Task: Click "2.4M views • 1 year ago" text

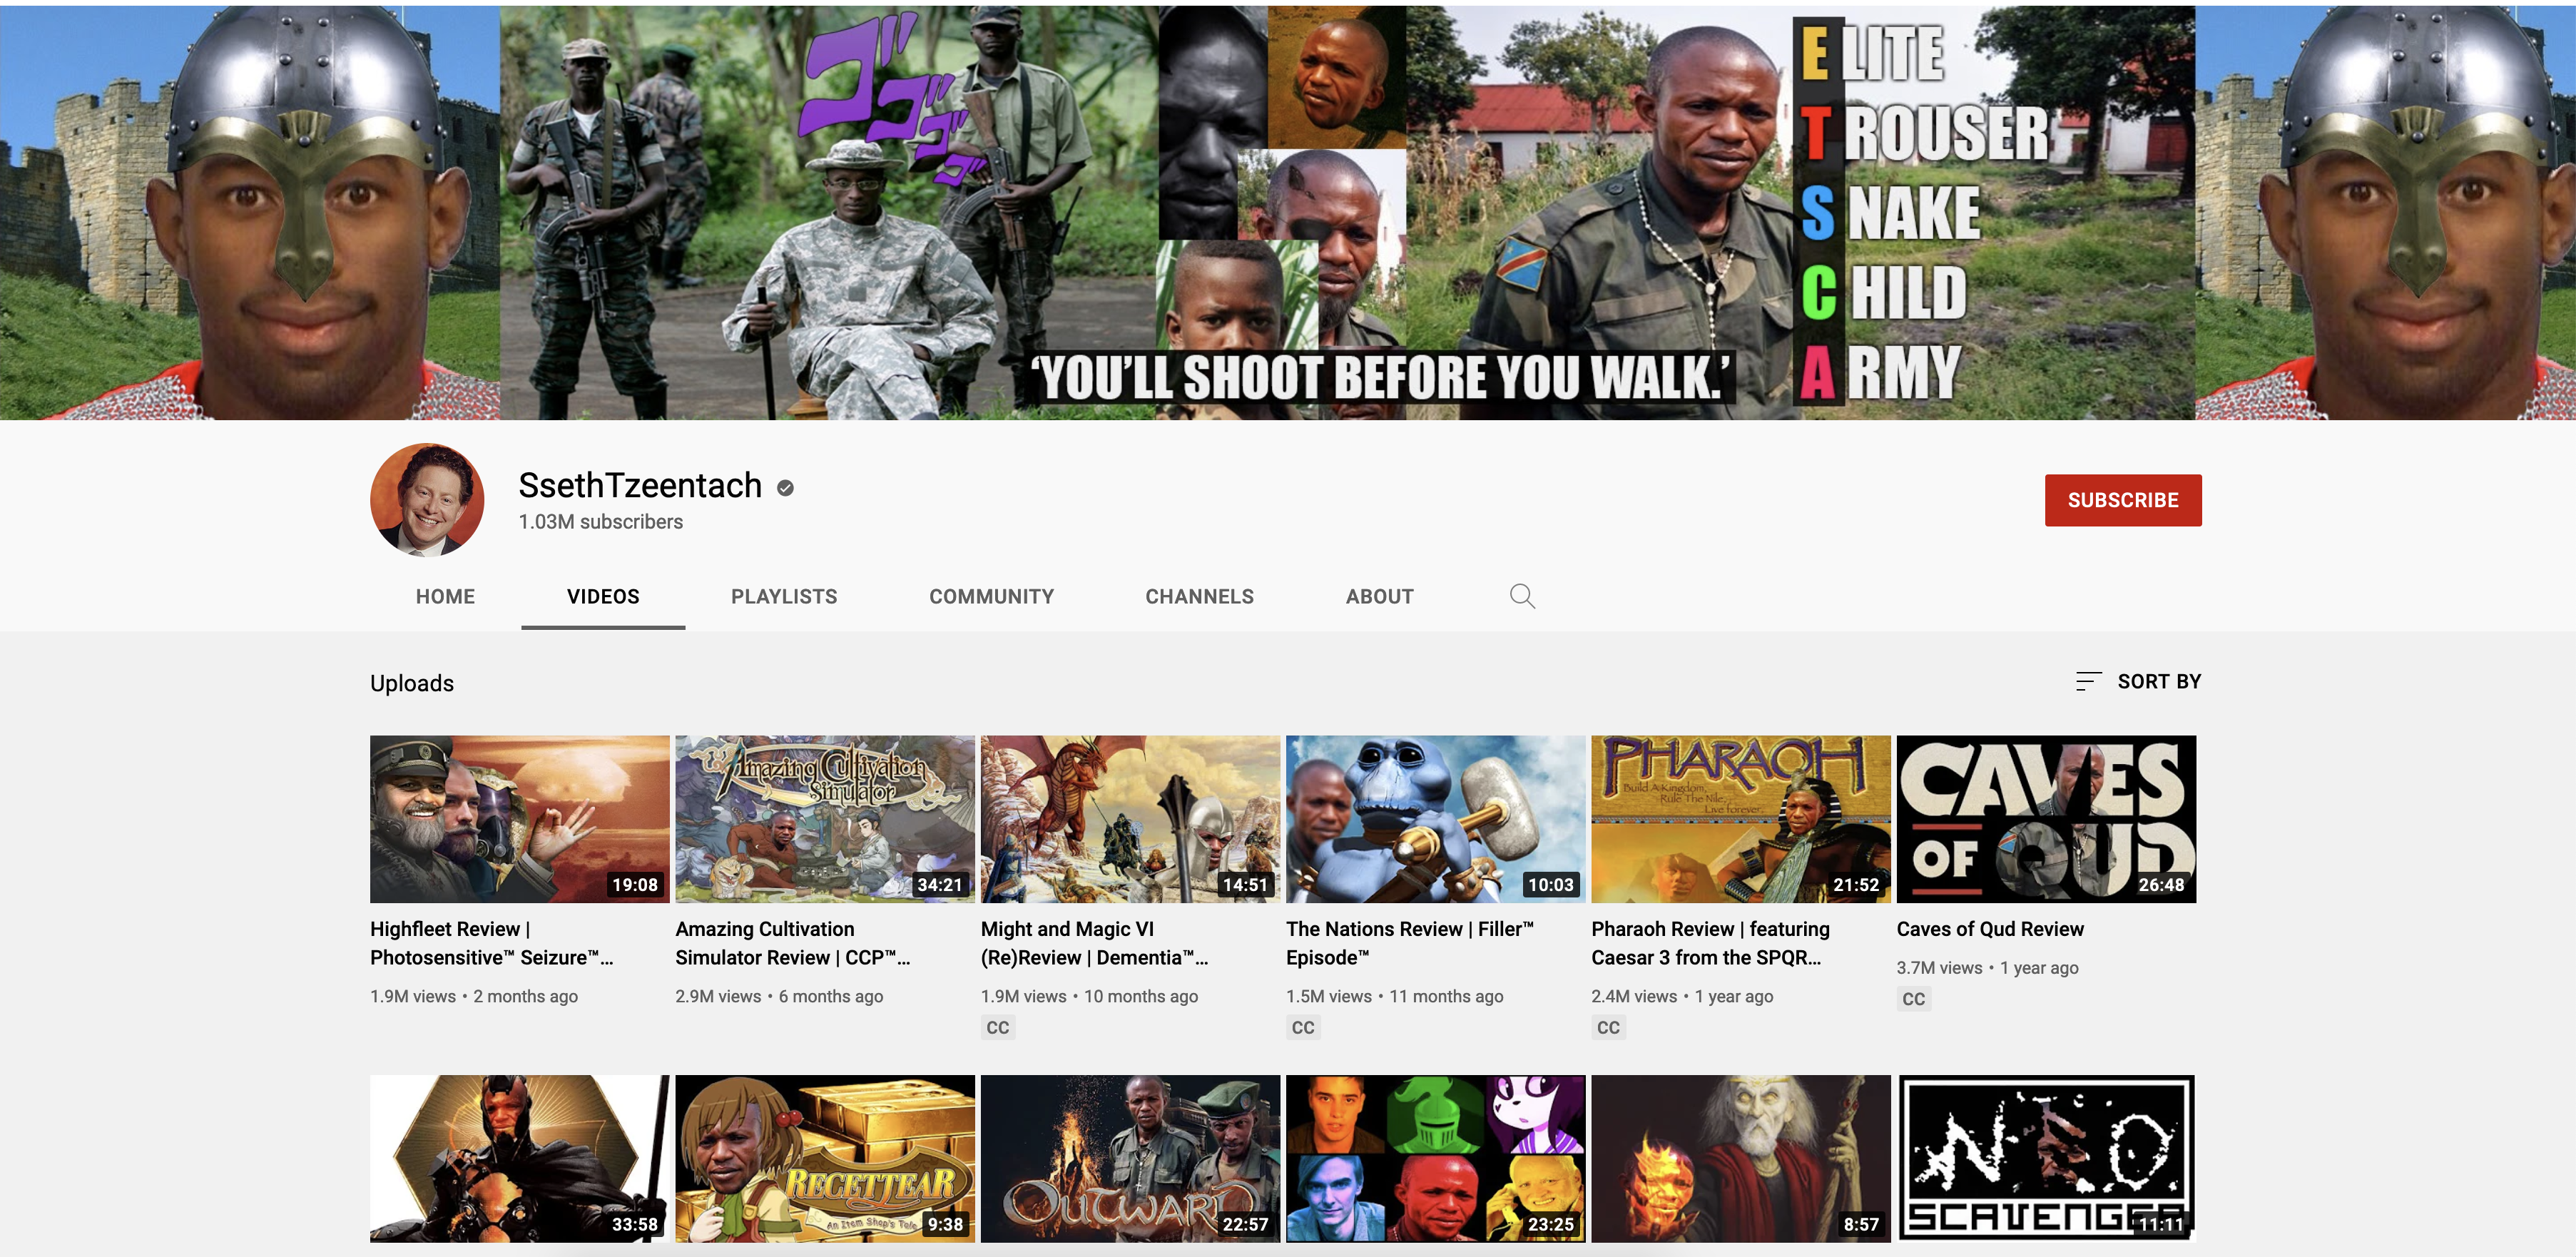Action: [1682, 996]
